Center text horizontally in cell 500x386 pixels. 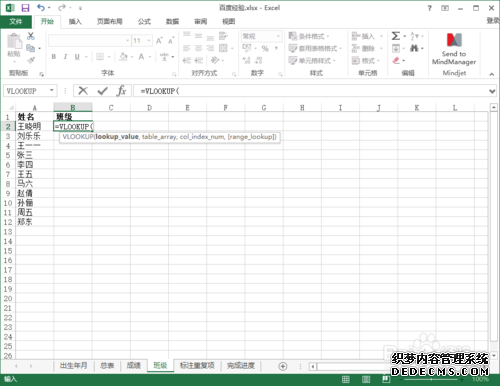click(198, 48)
